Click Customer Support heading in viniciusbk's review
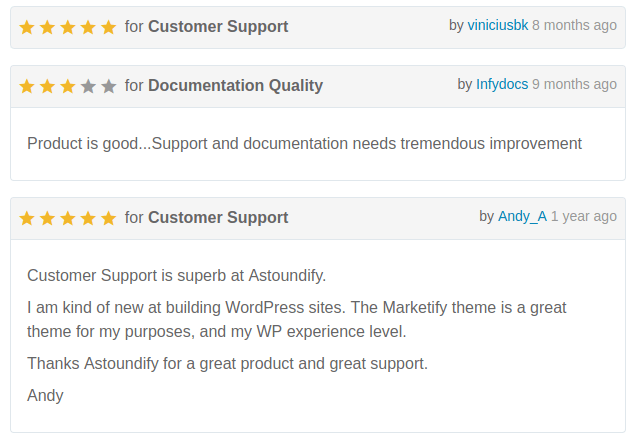640x440 pixels. point(218,27)
